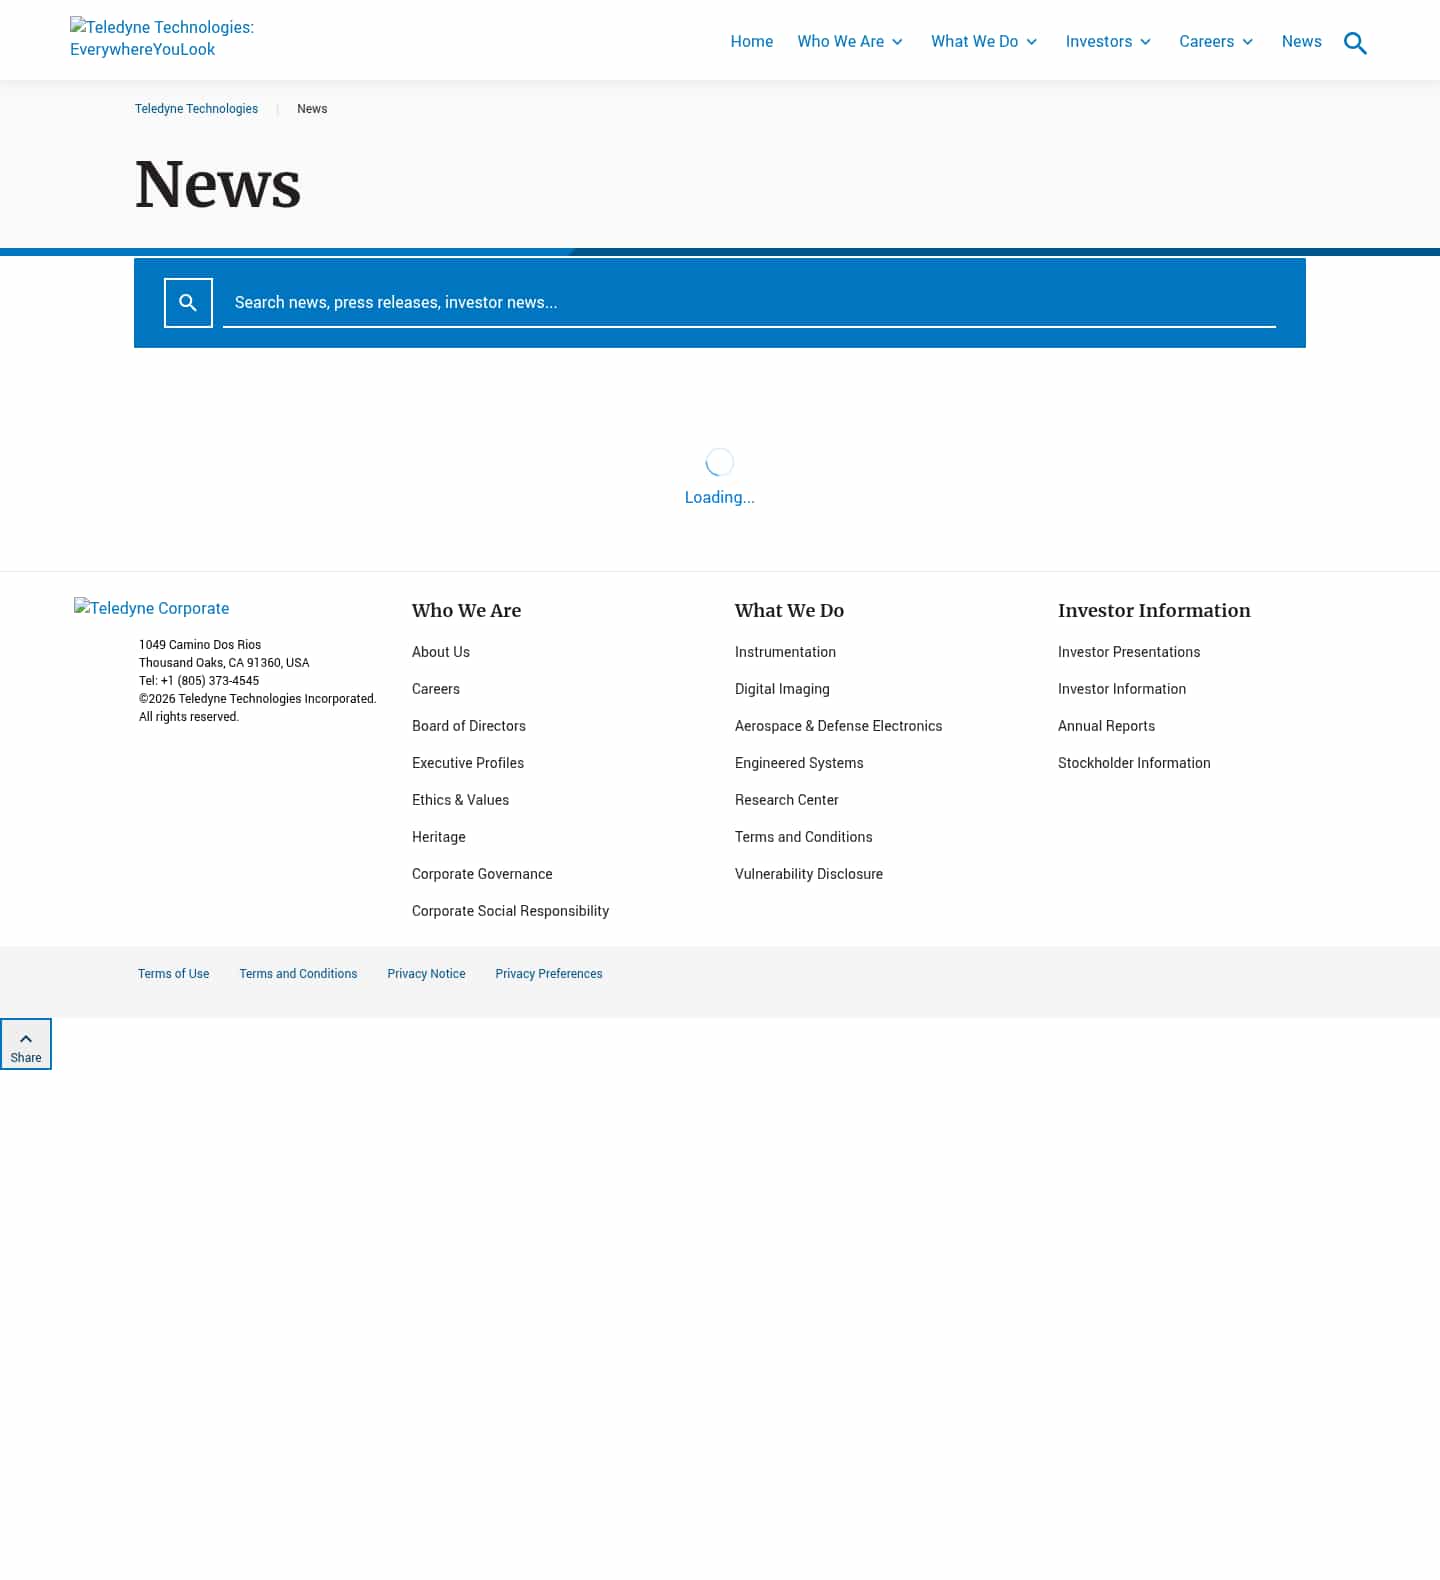This screenshot has height=1580, width=1440.
Task: Click the news search submit icon button
Action: [188, 303]
